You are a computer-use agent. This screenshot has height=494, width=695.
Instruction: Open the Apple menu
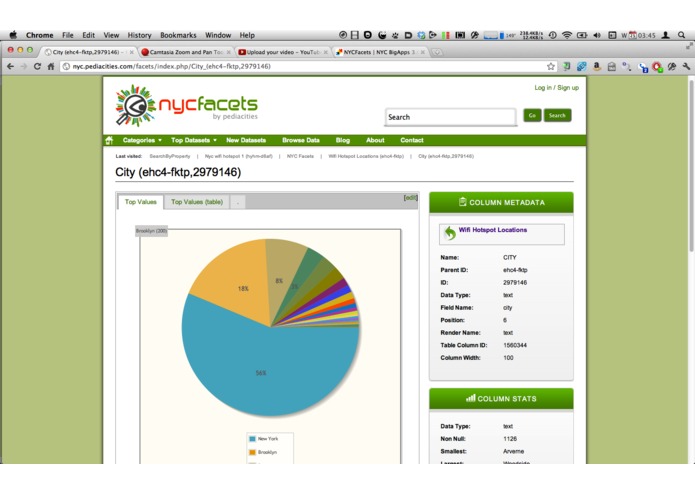pos(13,35)
